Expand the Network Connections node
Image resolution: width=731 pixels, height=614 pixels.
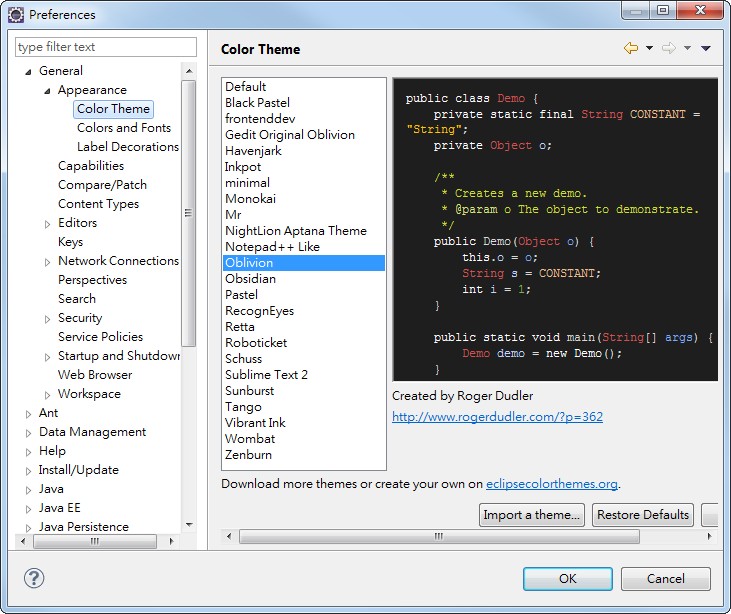click(48, 262)
